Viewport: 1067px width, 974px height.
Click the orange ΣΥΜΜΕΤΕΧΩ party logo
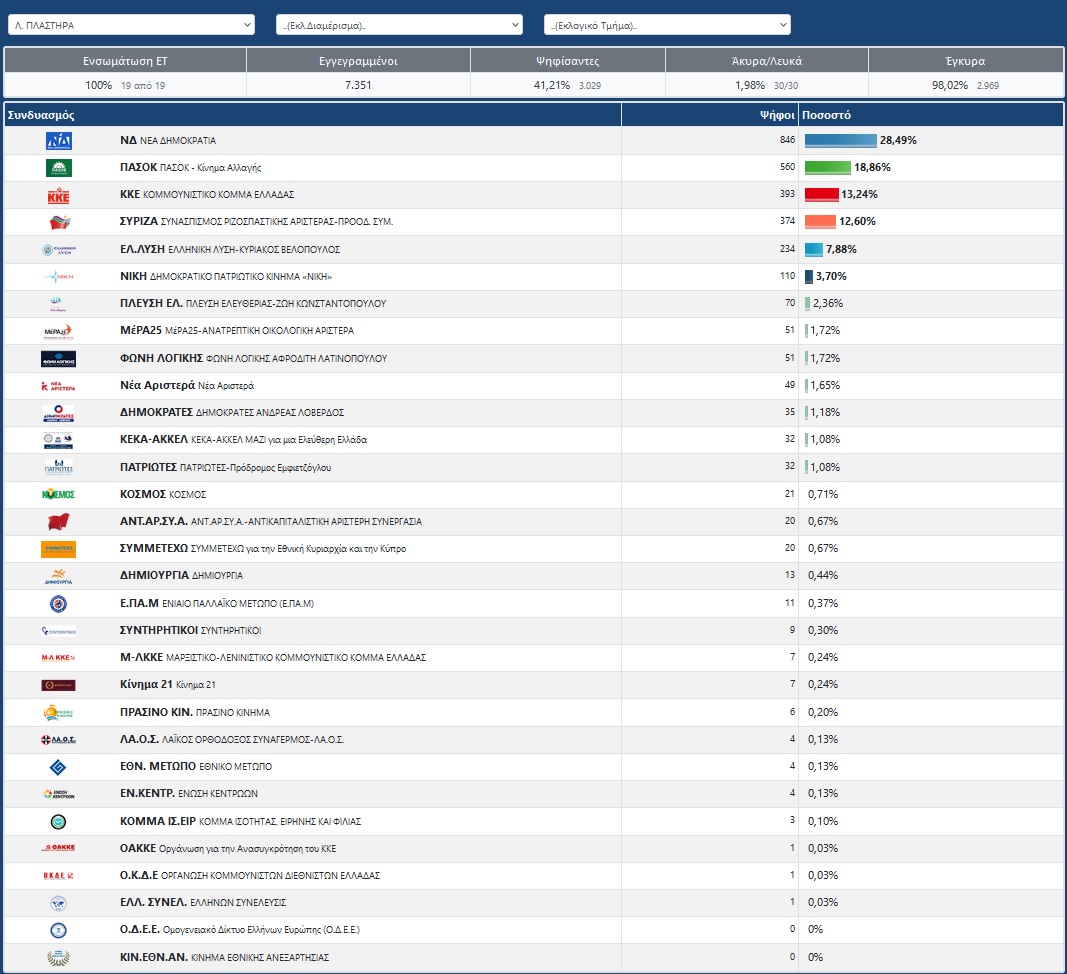[x=59, y=549]
